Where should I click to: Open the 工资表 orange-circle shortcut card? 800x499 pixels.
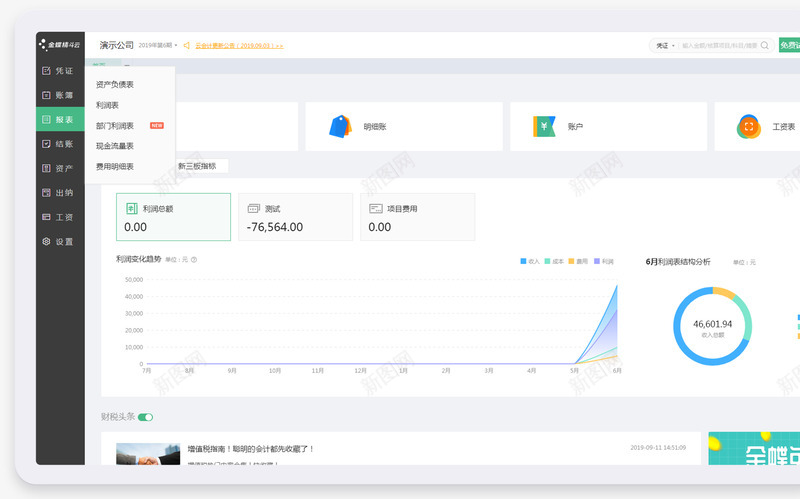coord(757,126)
